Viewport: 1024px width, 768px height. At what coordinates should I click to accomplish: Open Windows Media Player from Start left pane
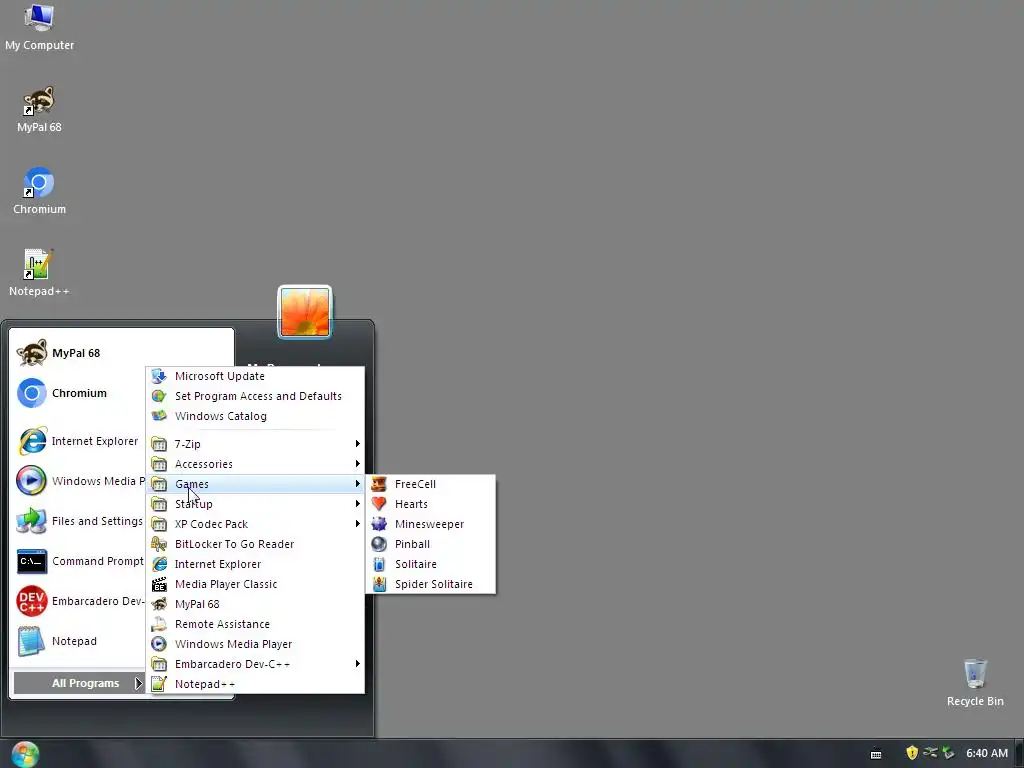(78, 481)
